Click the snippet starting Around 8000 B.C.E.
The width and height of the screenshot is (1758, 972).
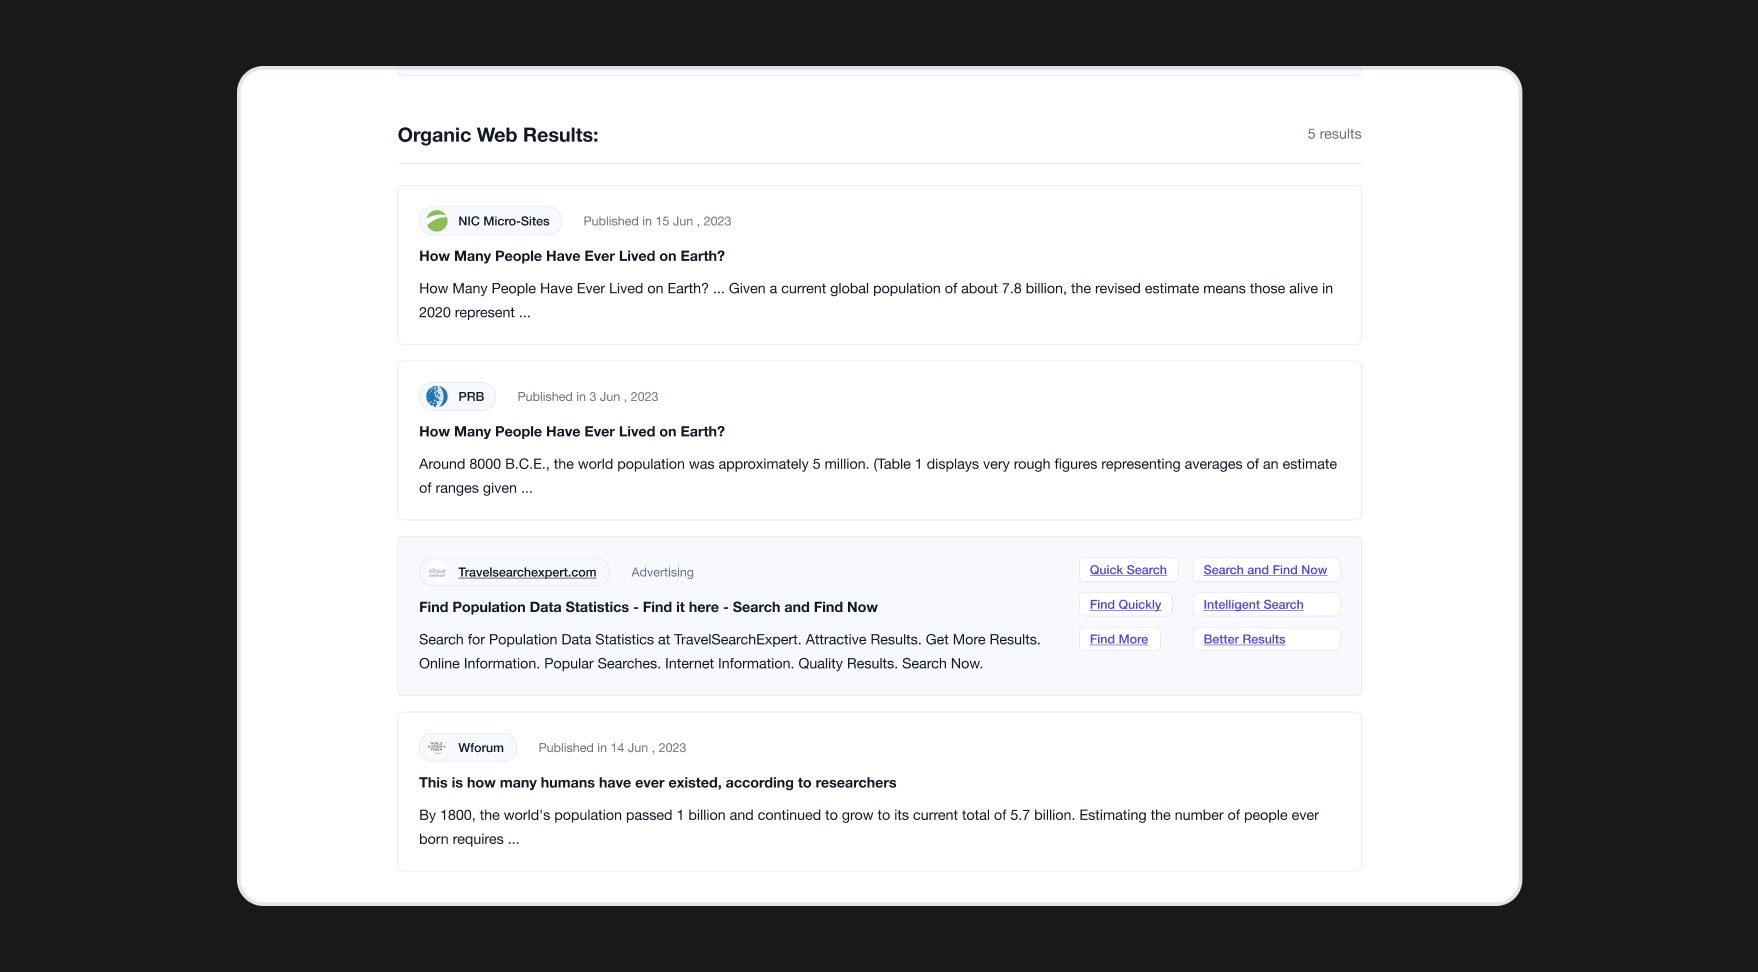click(x=878, y=476)
